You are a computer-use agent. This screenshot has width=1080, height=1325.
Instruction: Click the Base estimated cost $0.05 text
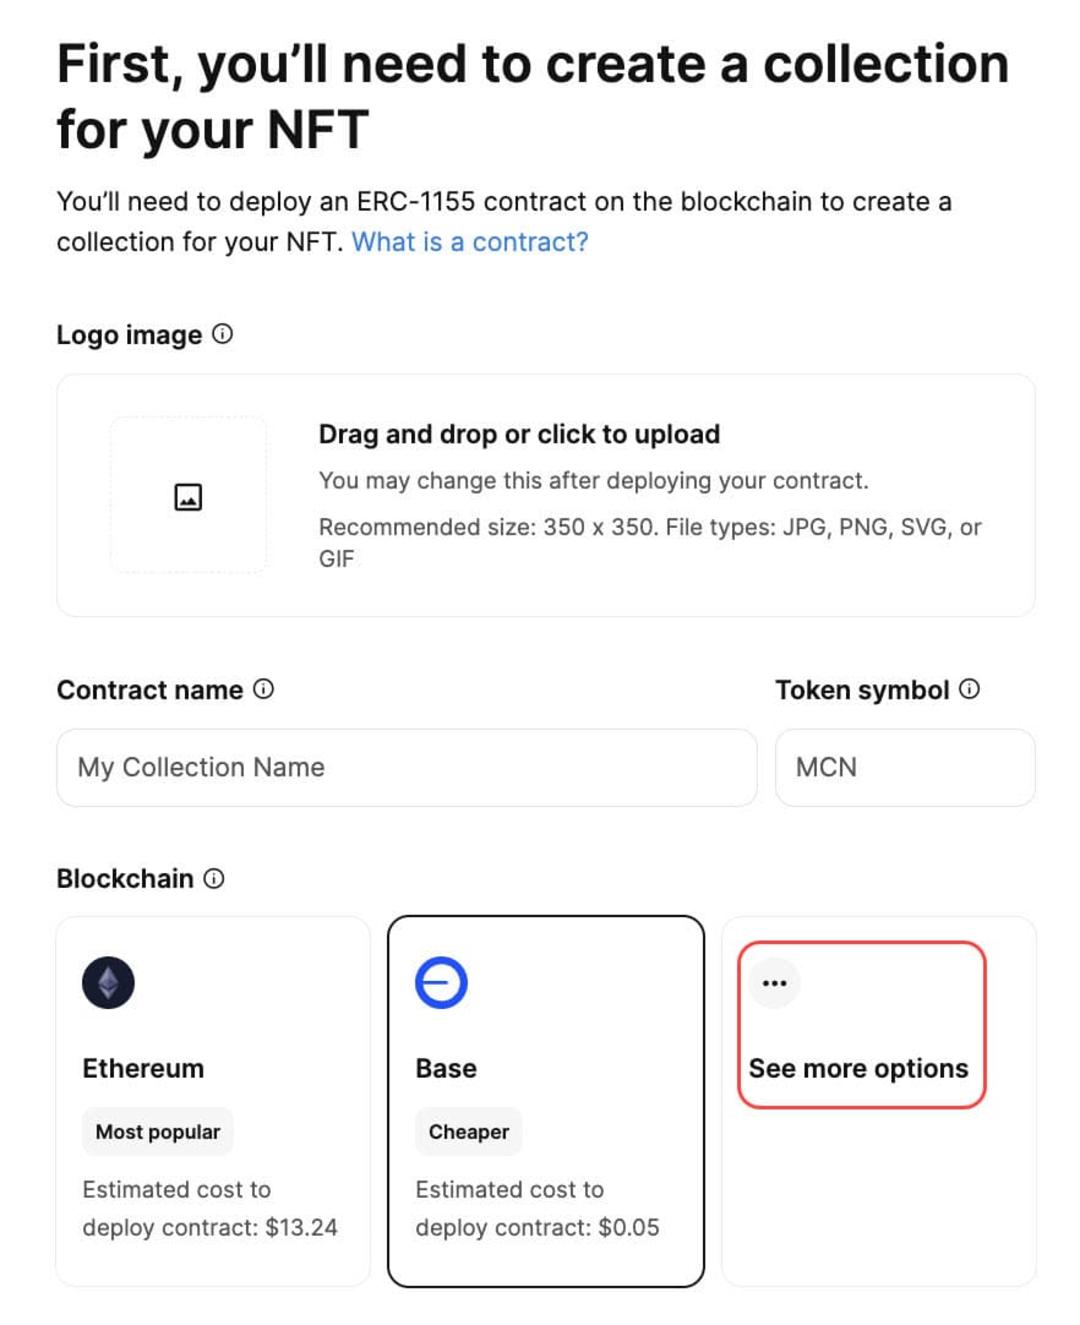[x=538, y=1208]
